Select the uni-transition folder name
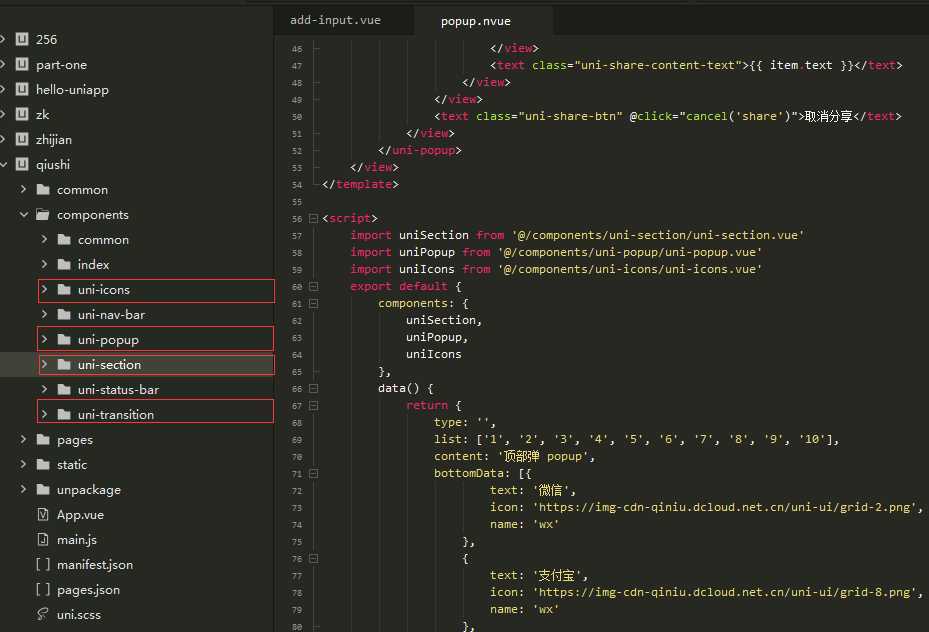 click(x=116, y=415)
